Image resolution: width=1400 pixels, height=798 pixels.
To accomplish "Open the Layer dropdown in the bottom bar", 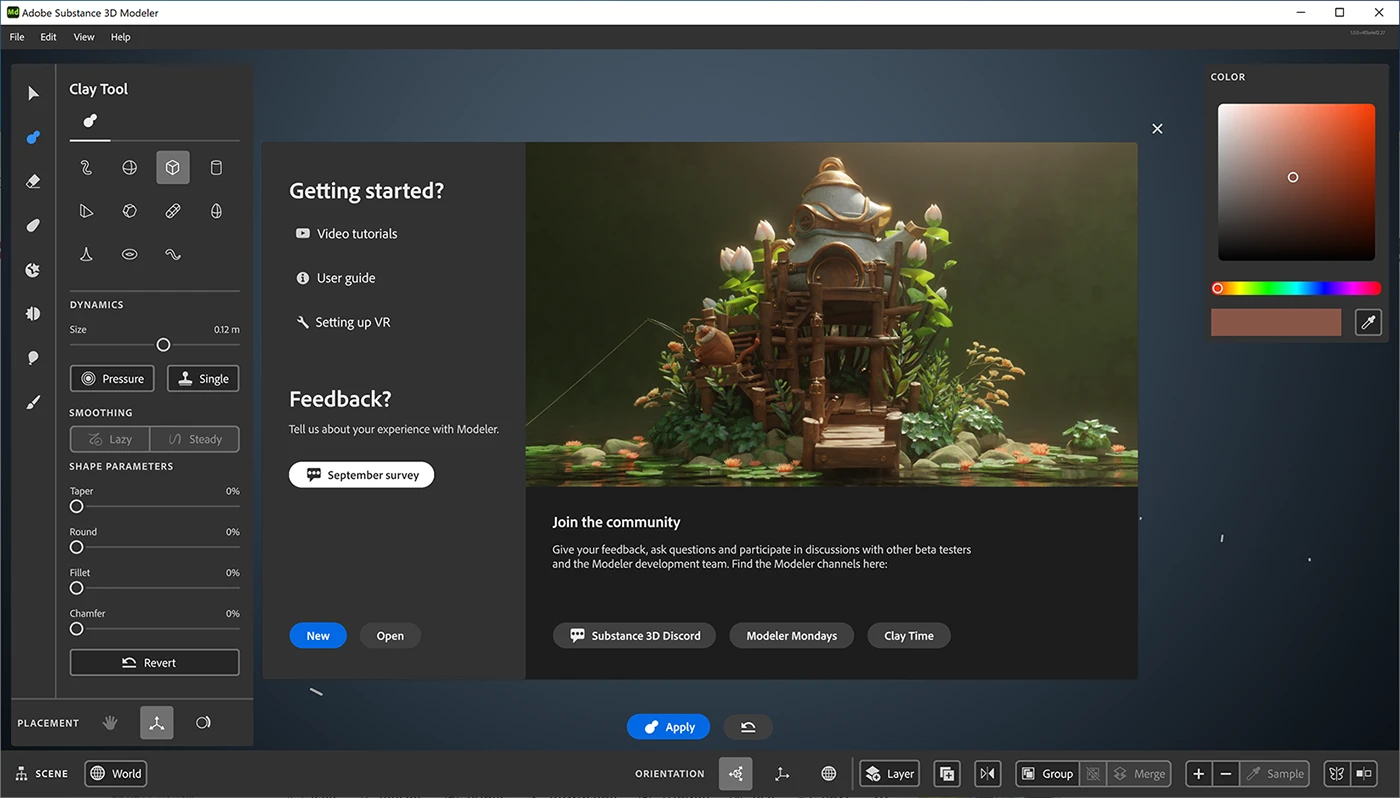I will [x=889, y=773].
